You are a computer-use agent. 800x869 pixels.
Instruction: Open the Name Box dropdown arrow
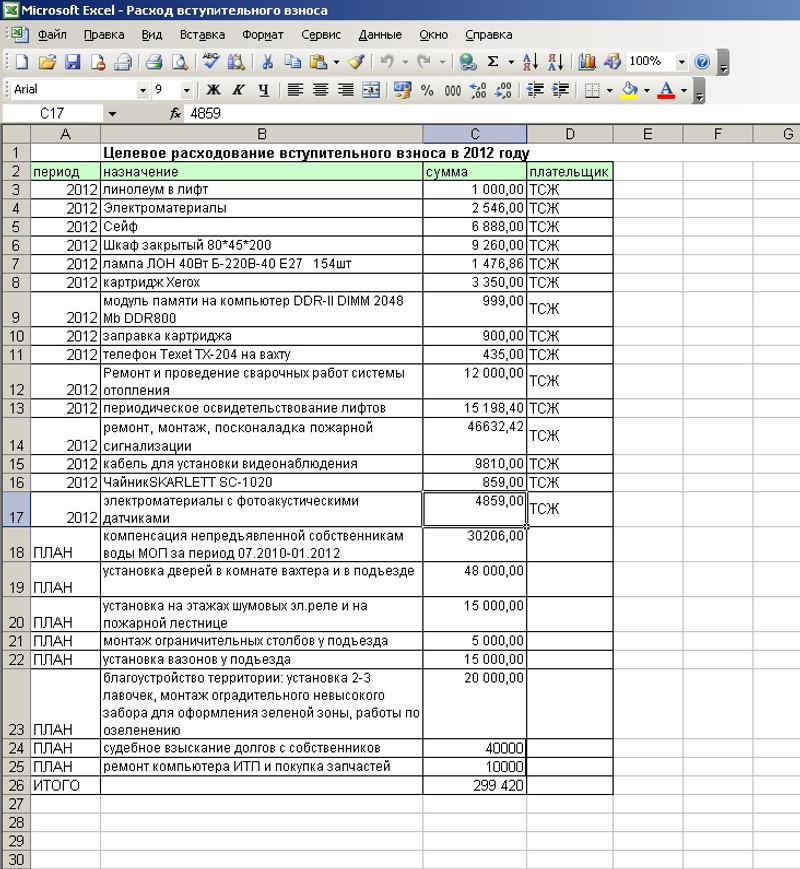(111, 114)
